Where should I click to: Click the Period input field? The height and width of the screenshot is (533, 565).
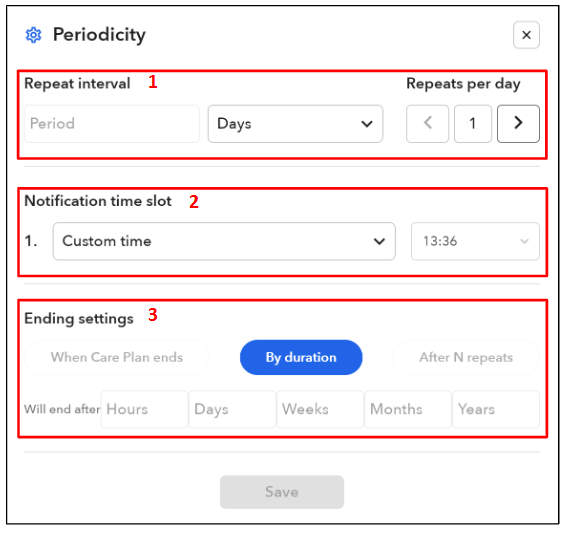[112, 124]
